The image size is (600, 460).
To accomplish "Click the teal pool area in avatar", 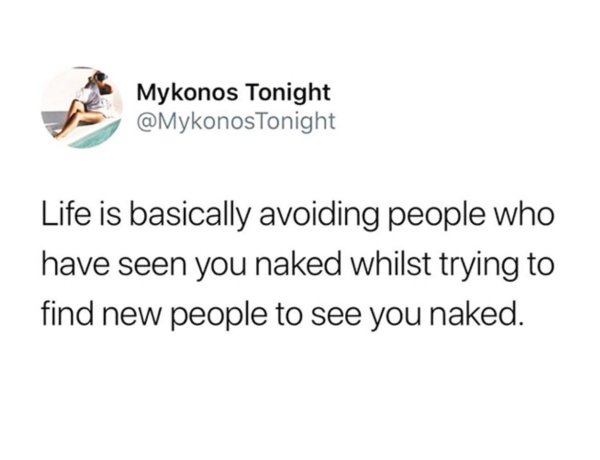I will 96,137.
